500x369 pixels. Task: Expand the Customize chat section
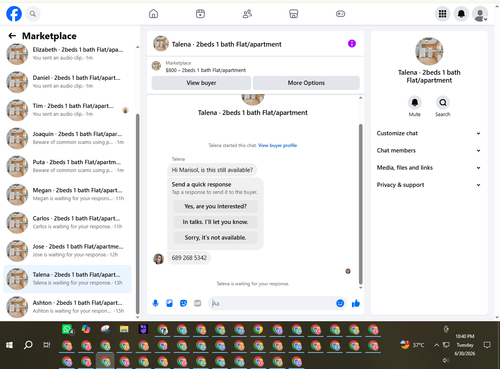[429, 133]
